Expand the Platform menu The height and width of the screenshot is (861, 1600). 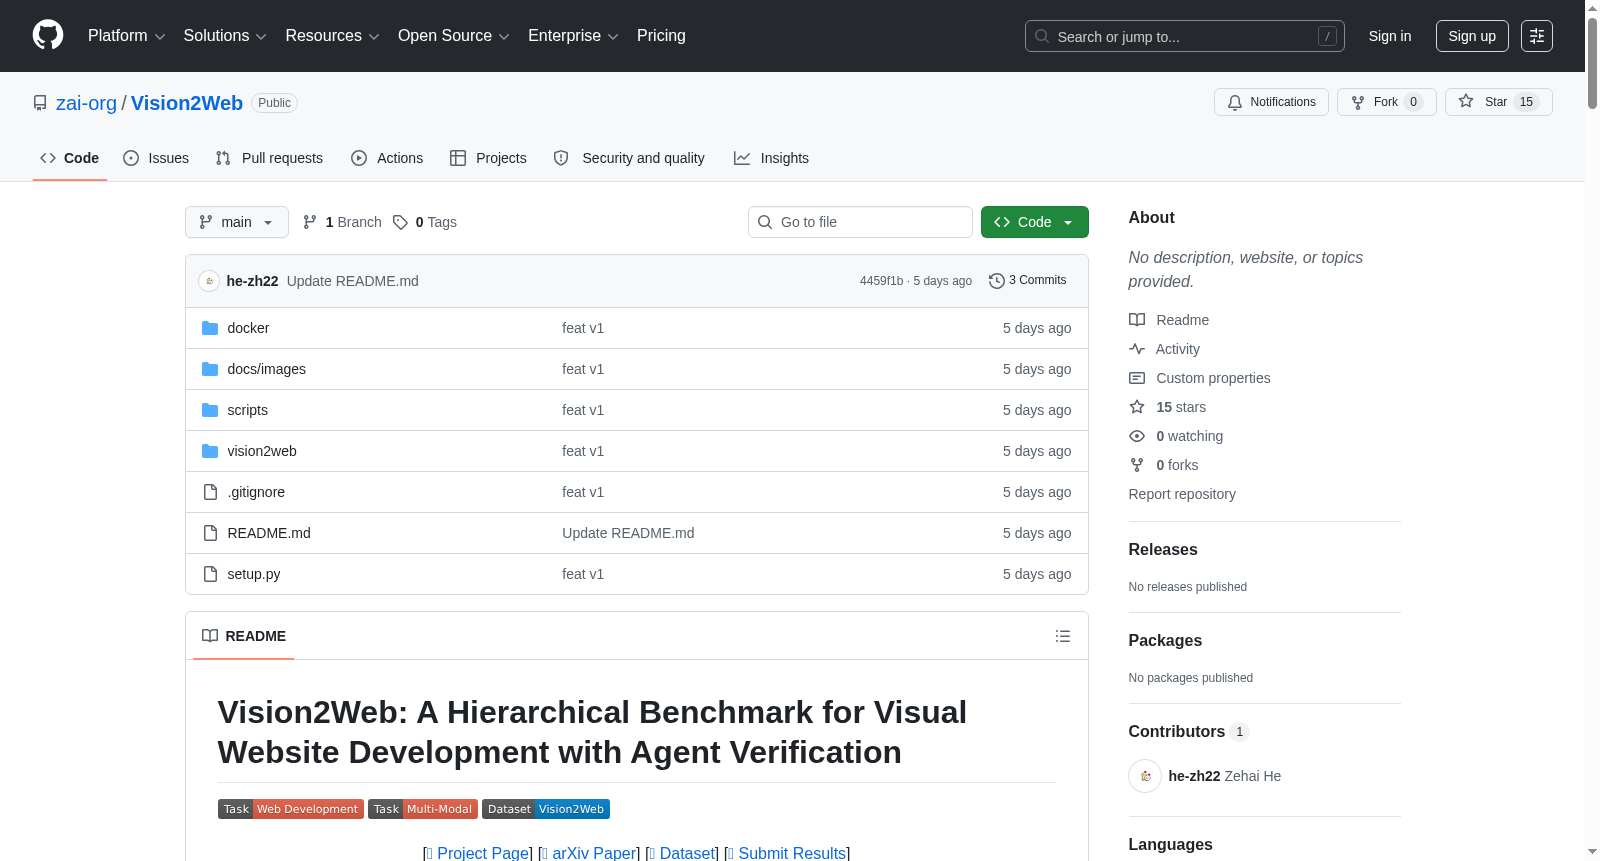coord(127,36)
